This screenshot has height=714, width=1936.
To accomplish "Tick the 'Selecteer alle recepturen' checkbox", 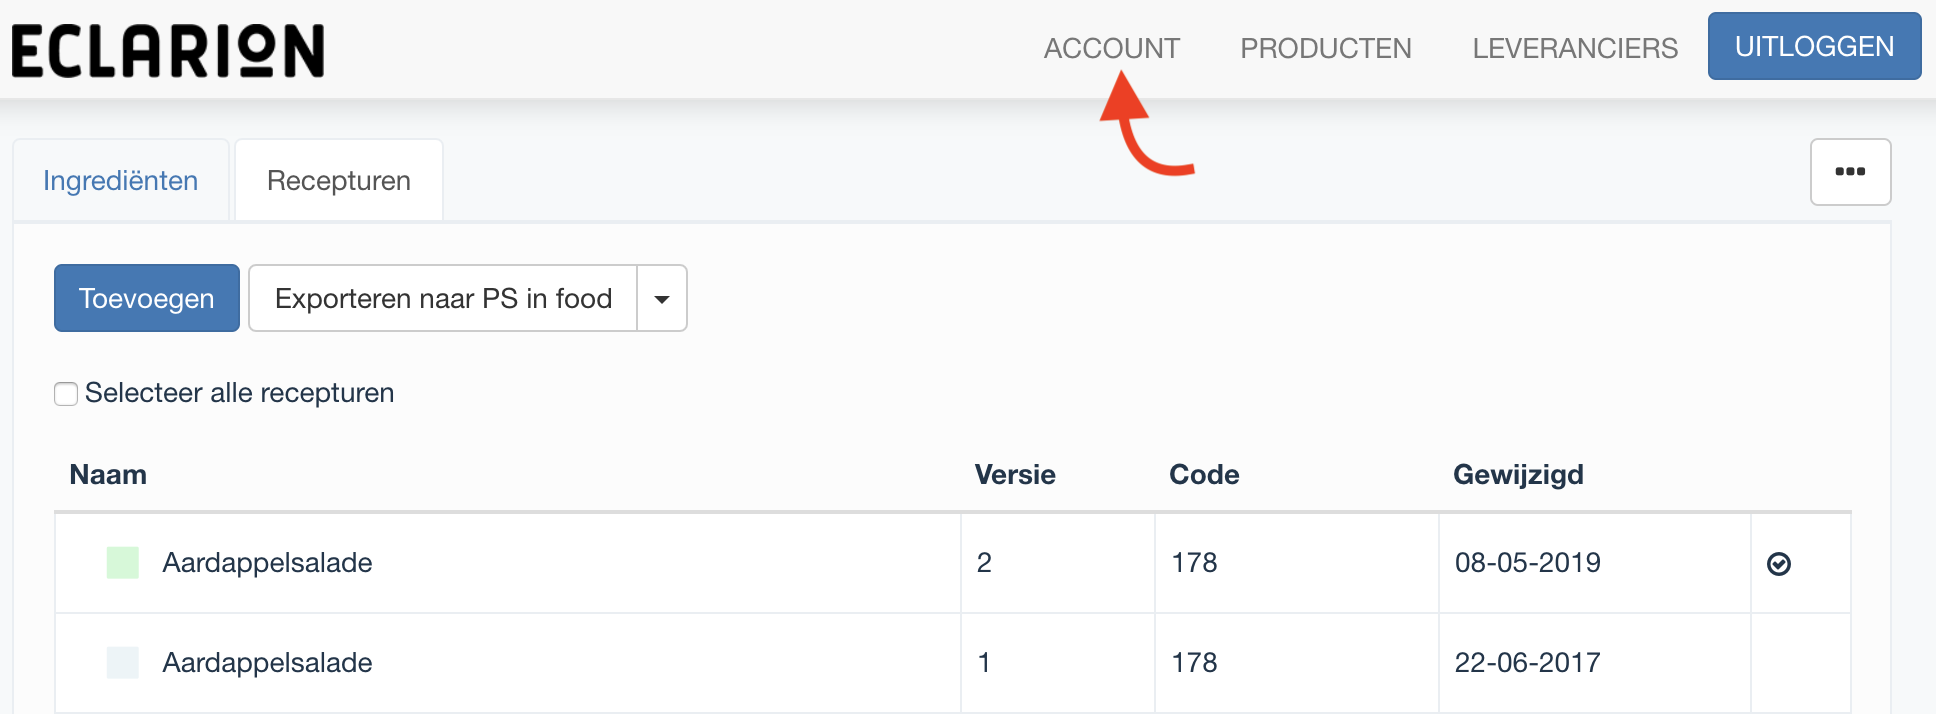I will [x=66, y=394].
